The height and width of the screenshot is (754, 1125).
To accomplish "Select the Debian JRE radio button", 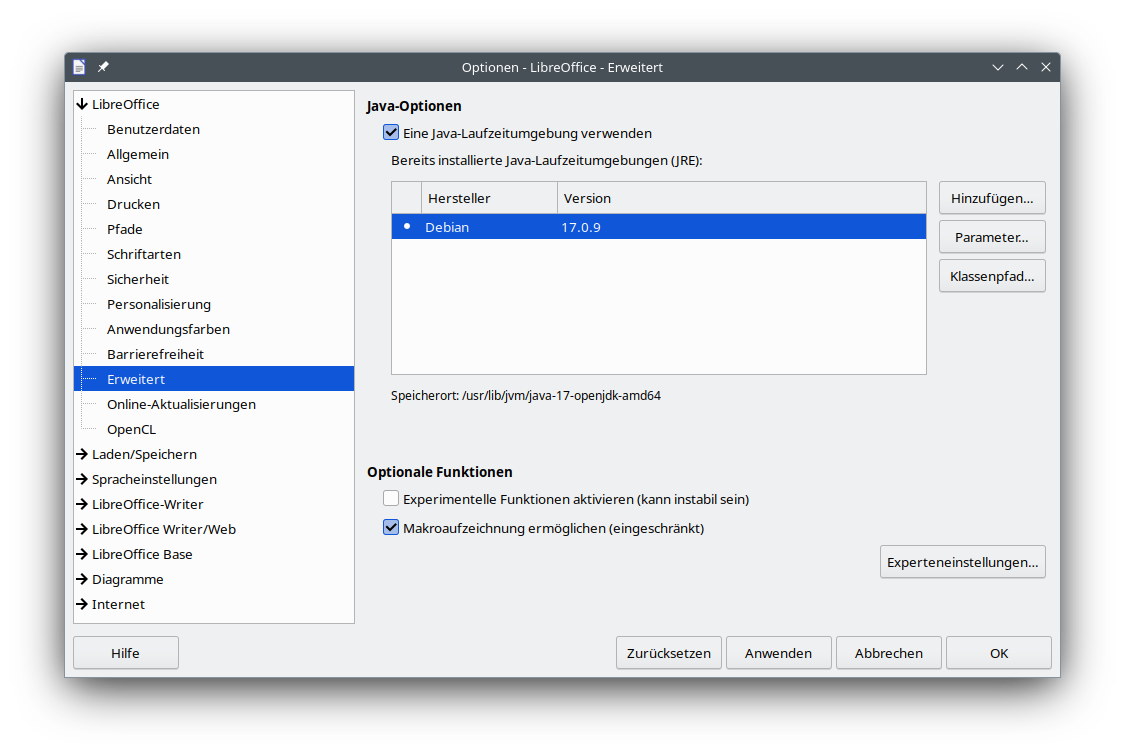I will click(x=407, y=227).
